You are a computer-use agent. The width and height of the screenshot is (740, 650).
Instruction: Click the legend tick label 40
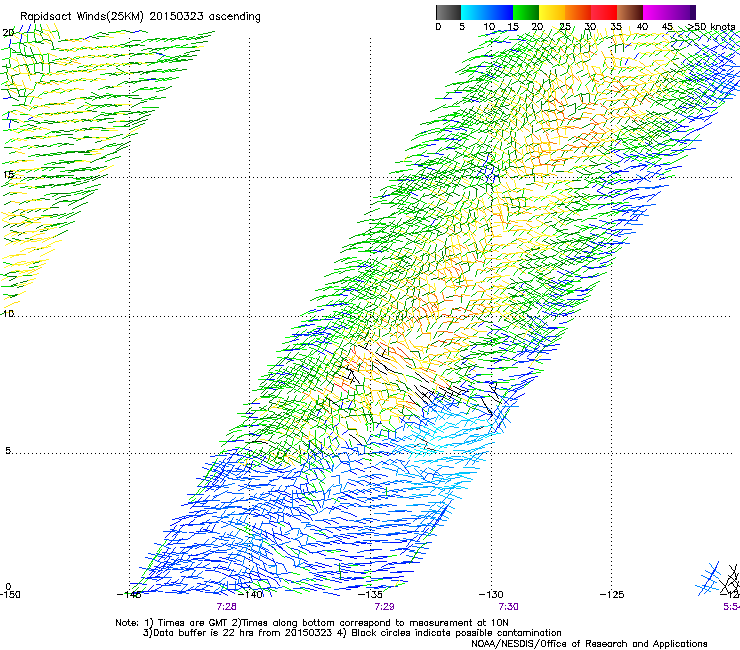pyautogui.click(x=642, y=27)
